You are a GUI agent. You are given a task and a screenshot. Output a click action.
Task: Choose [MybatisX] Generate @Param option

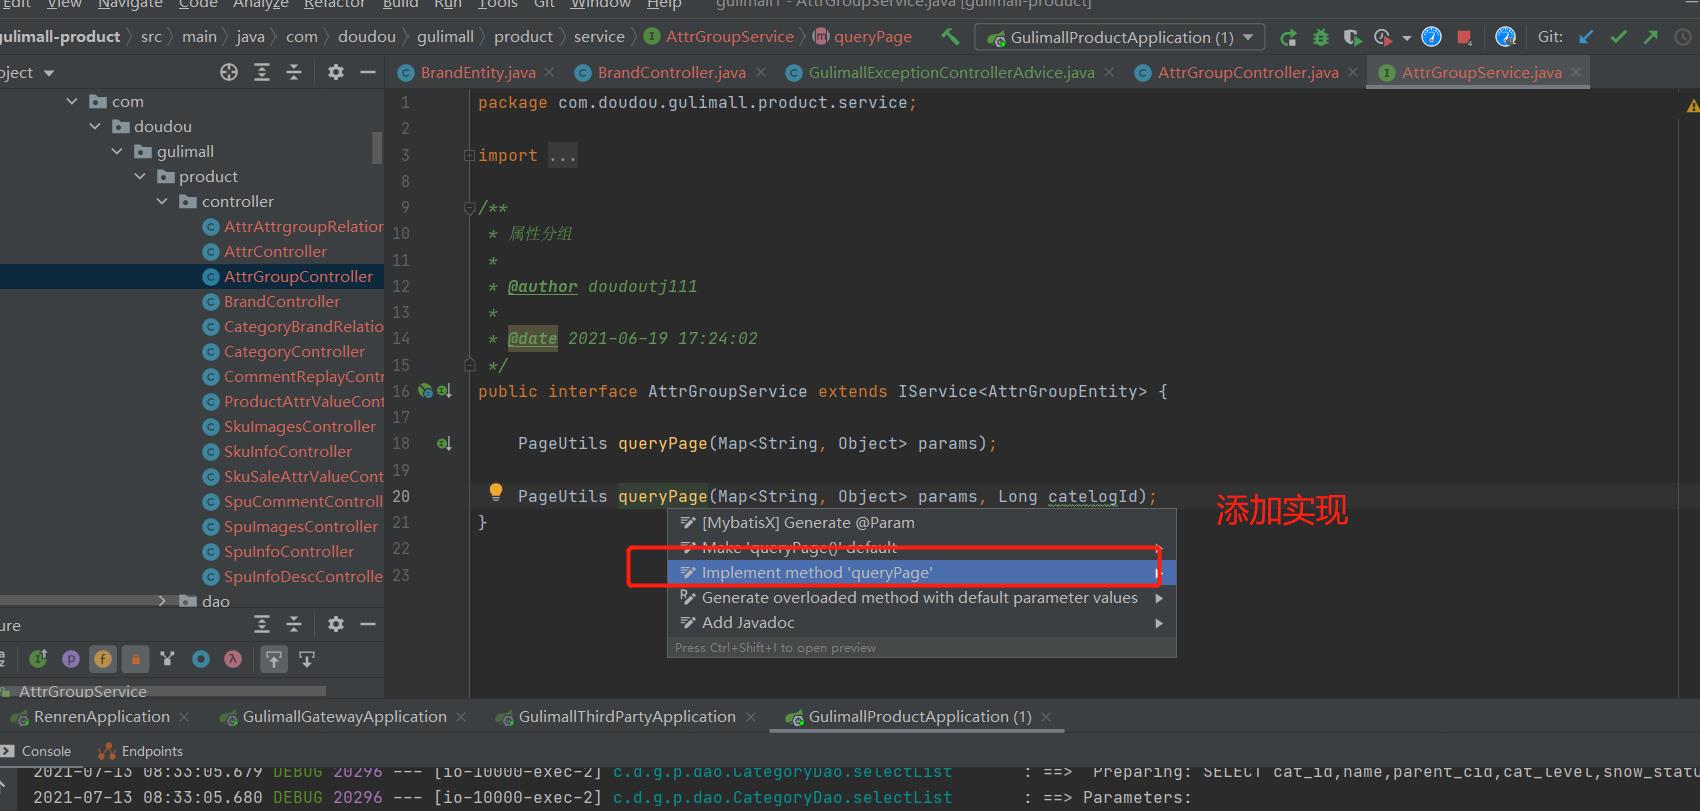coord(921,522)
